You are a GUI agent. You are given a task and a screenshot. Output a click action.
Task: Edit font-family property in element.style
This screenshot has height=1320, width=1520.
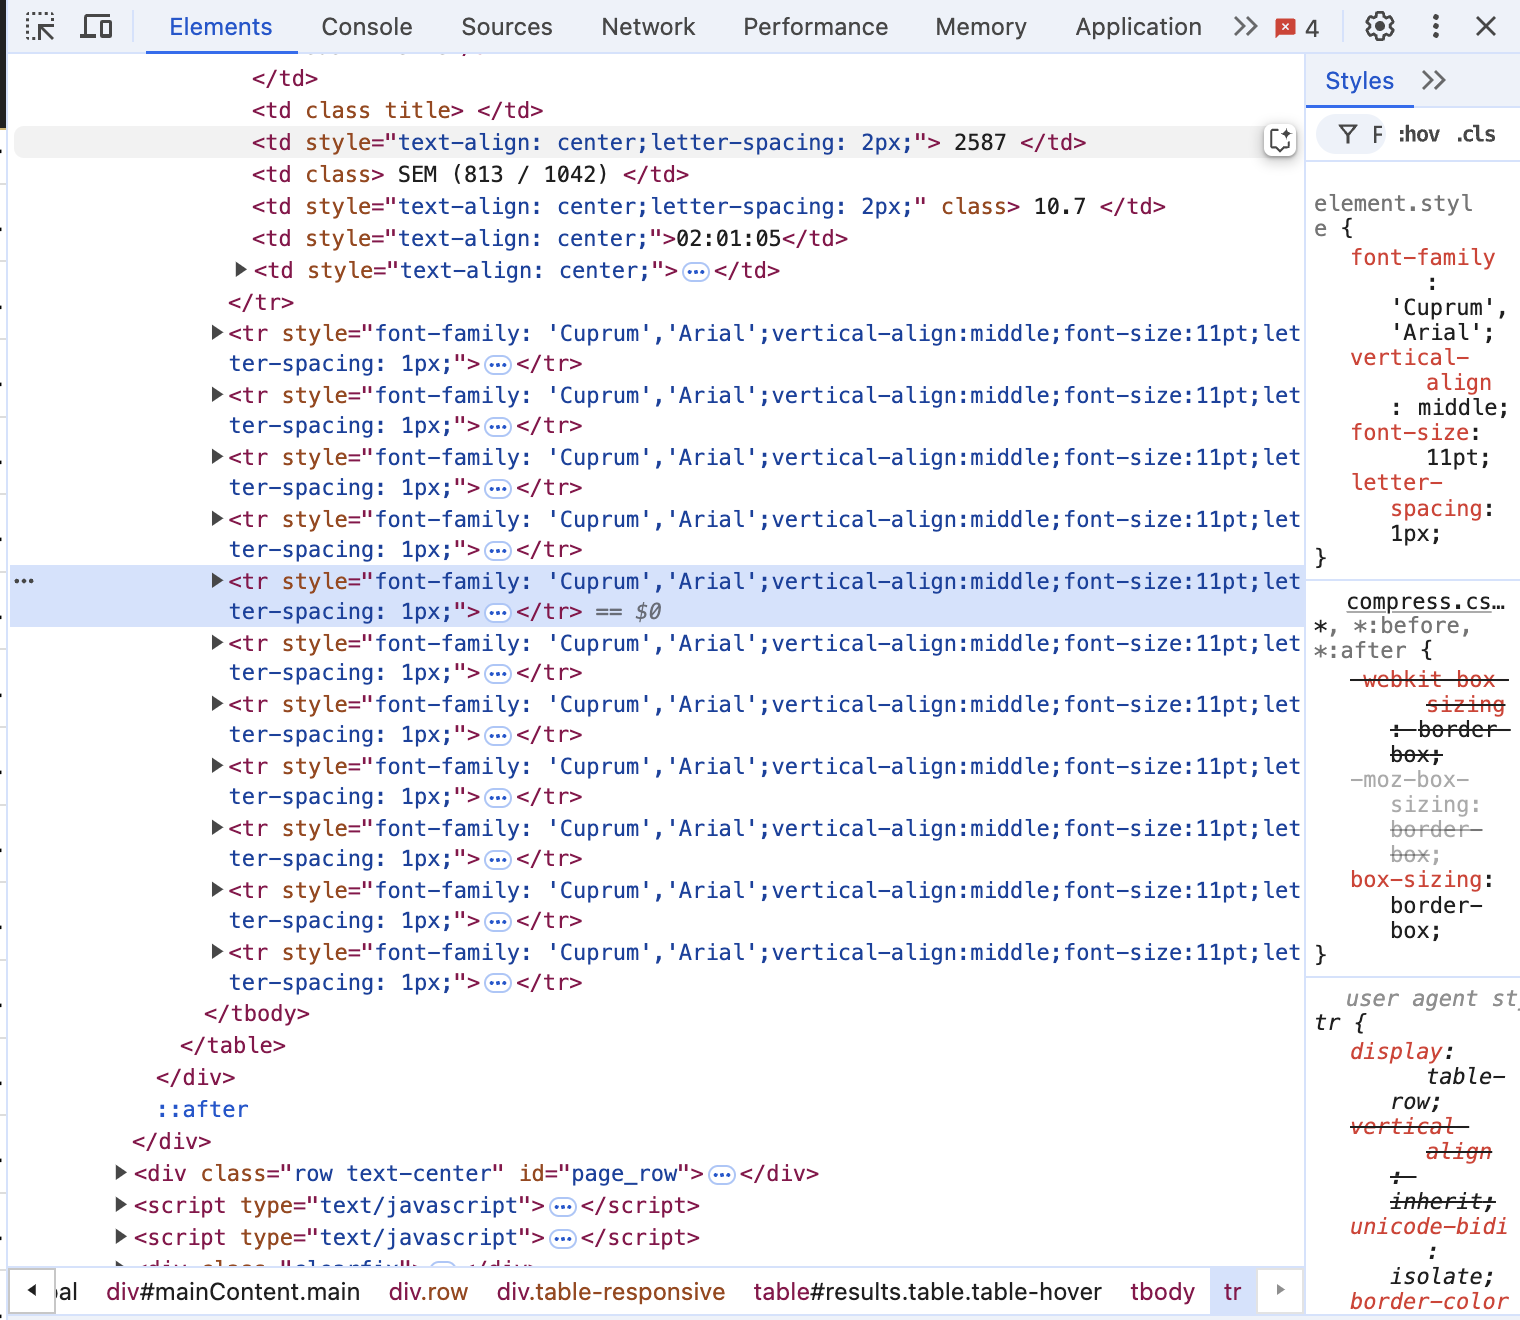[1422, 258]
